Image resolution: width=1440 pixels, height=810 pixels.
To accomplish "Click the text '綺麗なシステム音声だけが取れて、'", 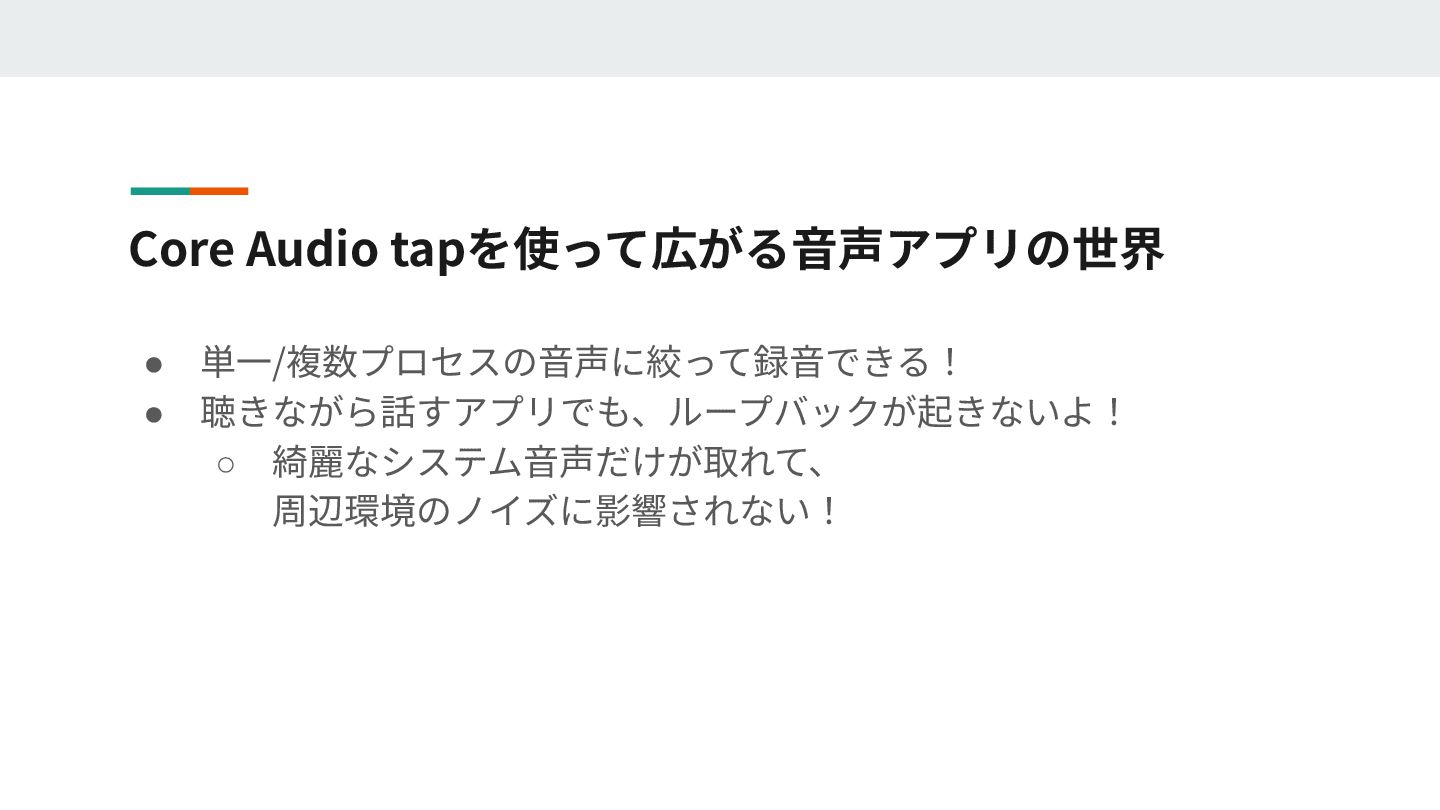I will (x=549, y=462).
